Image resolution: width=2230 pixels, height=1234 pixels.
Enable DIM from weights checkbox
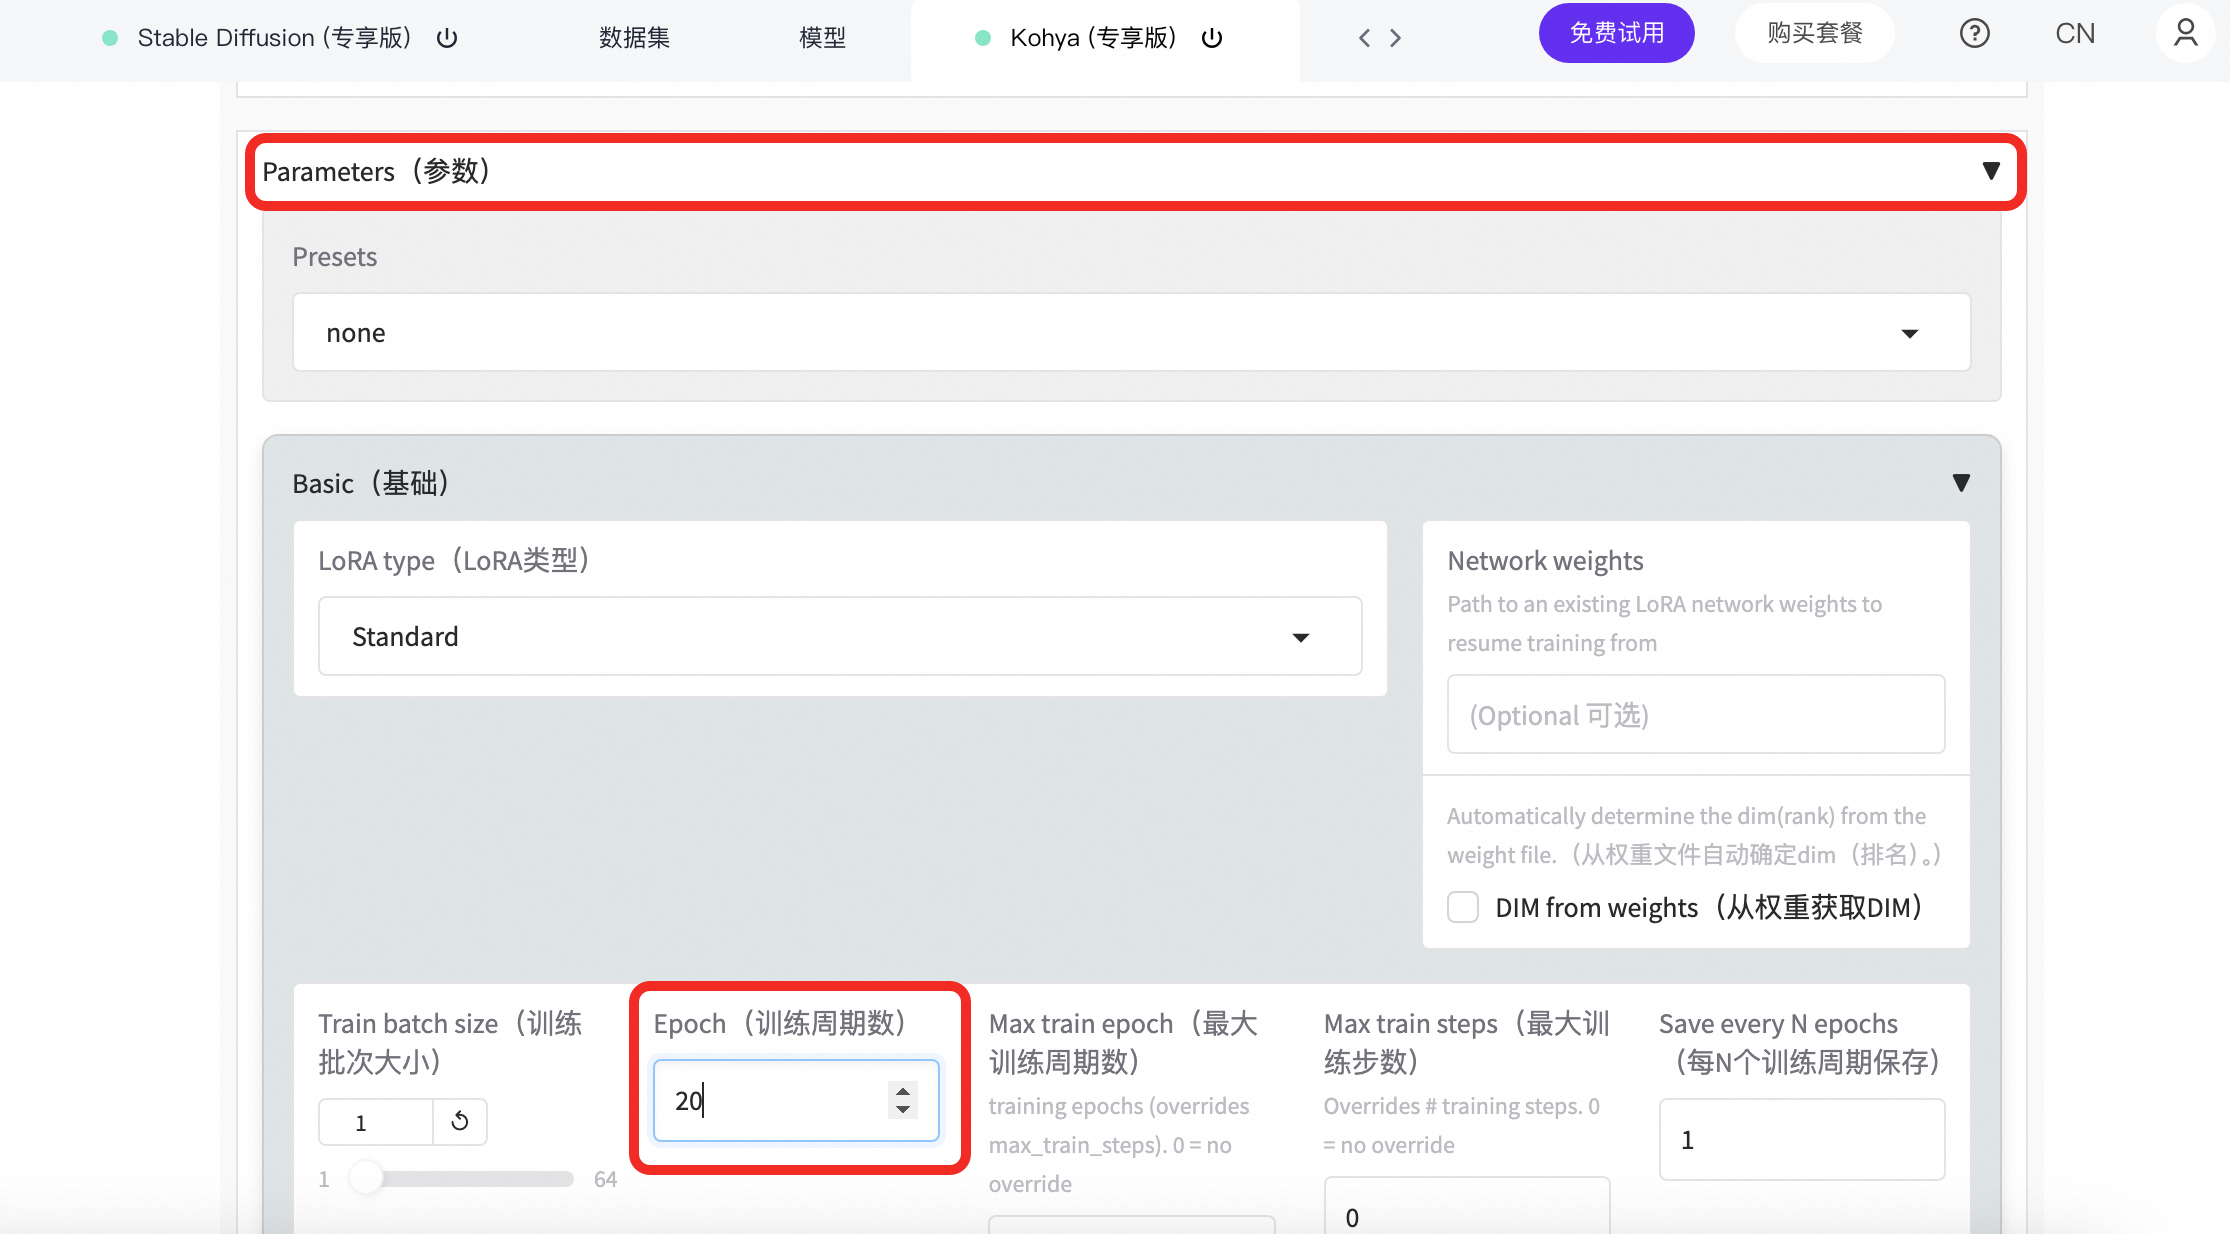[1463, 907]
